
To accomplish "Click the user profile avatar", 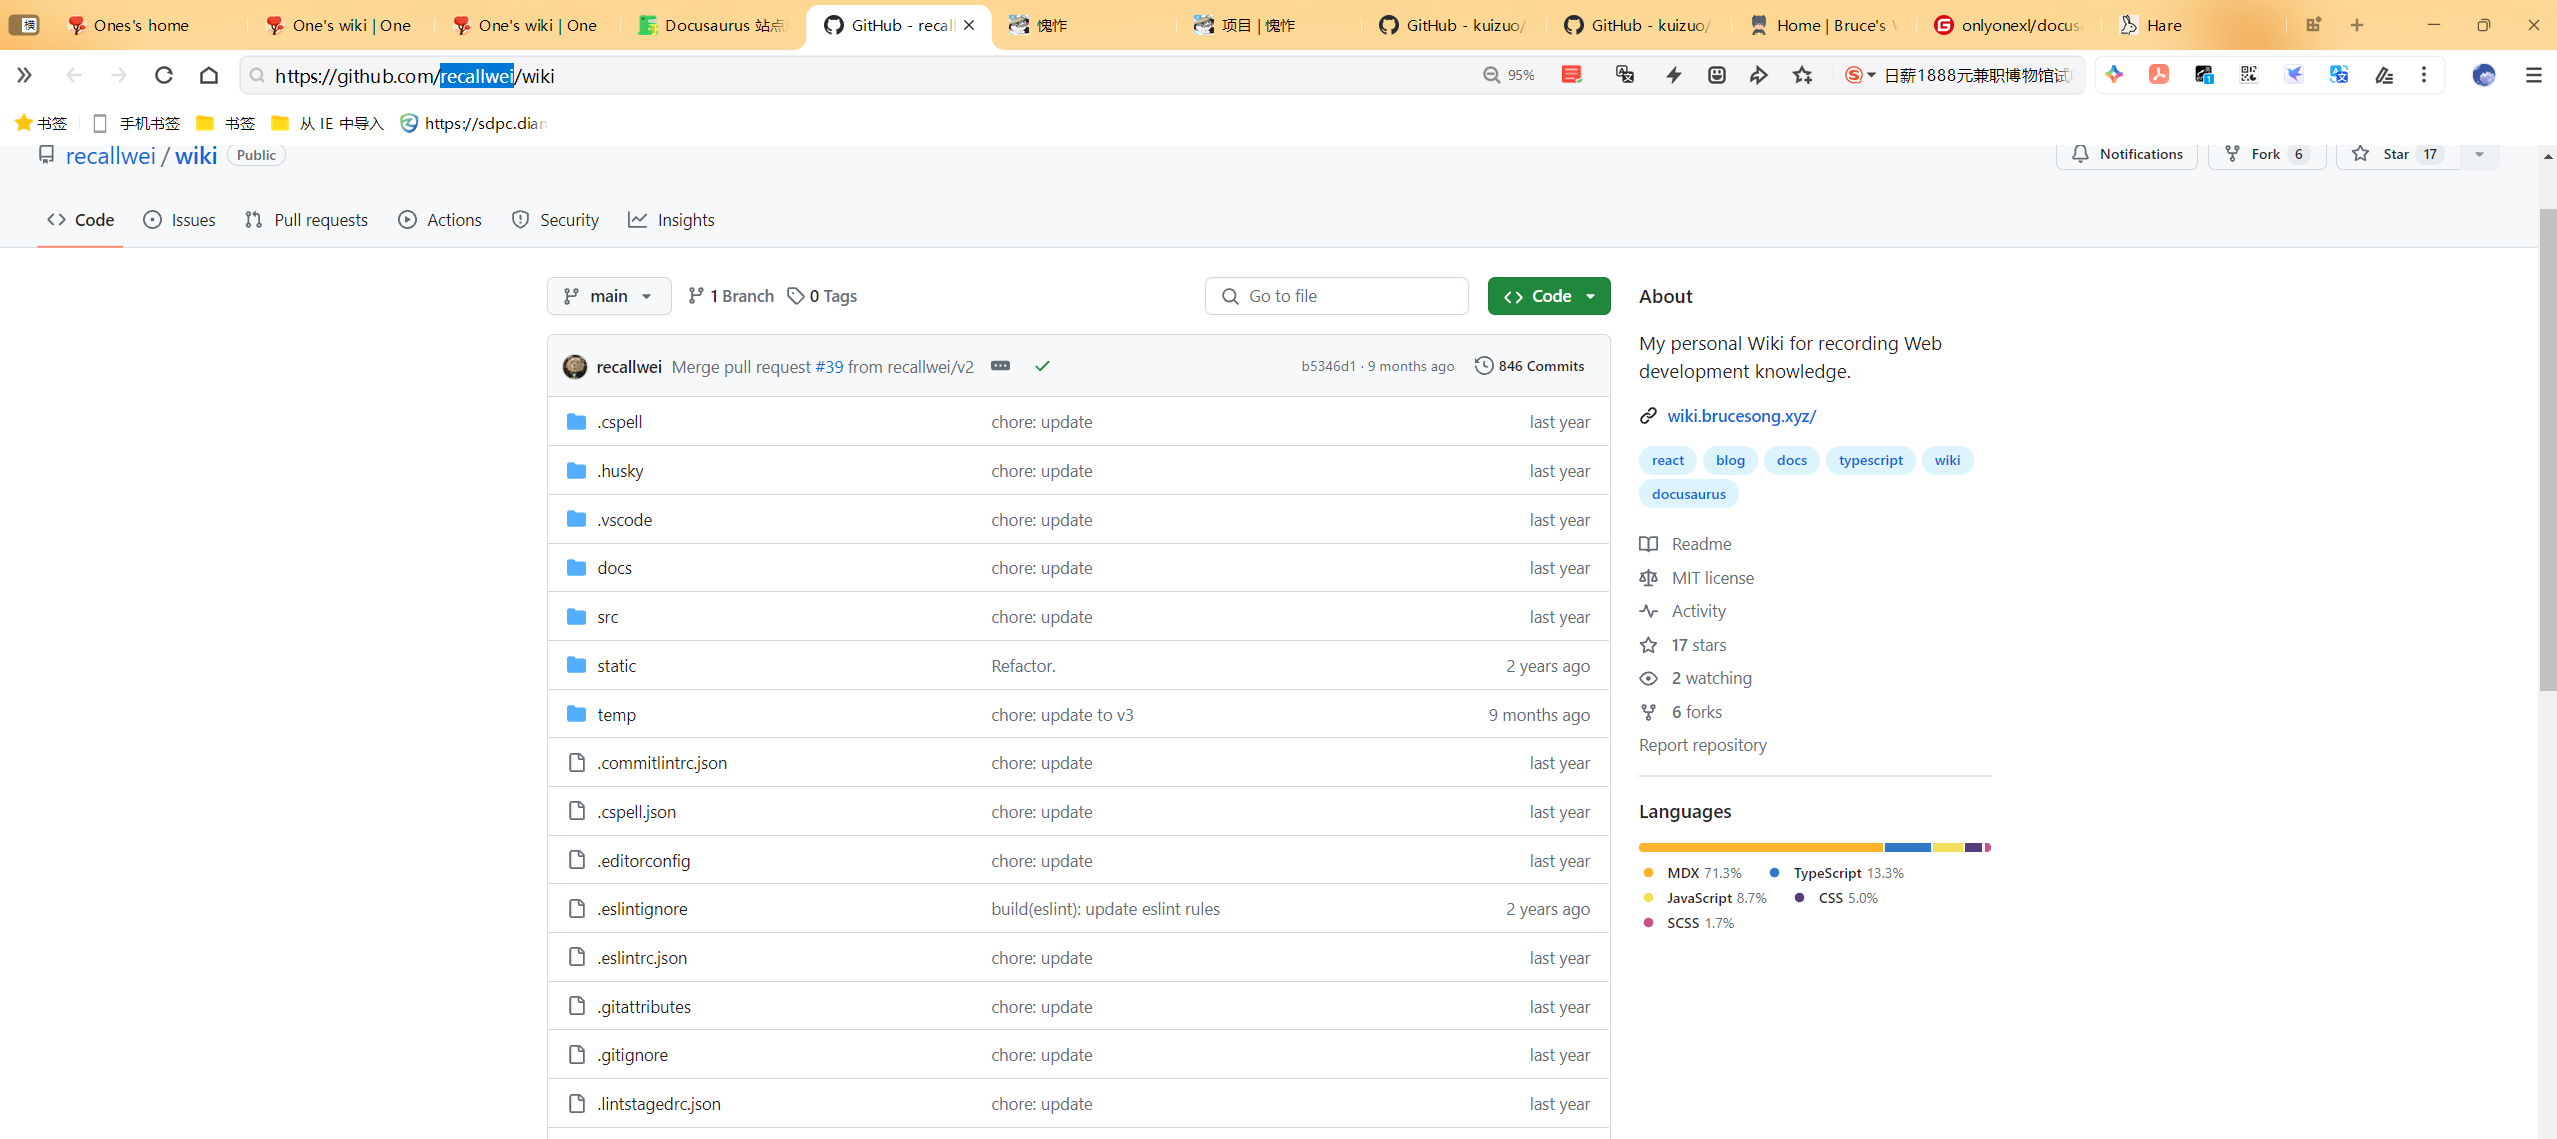I will click(2483, 75).
